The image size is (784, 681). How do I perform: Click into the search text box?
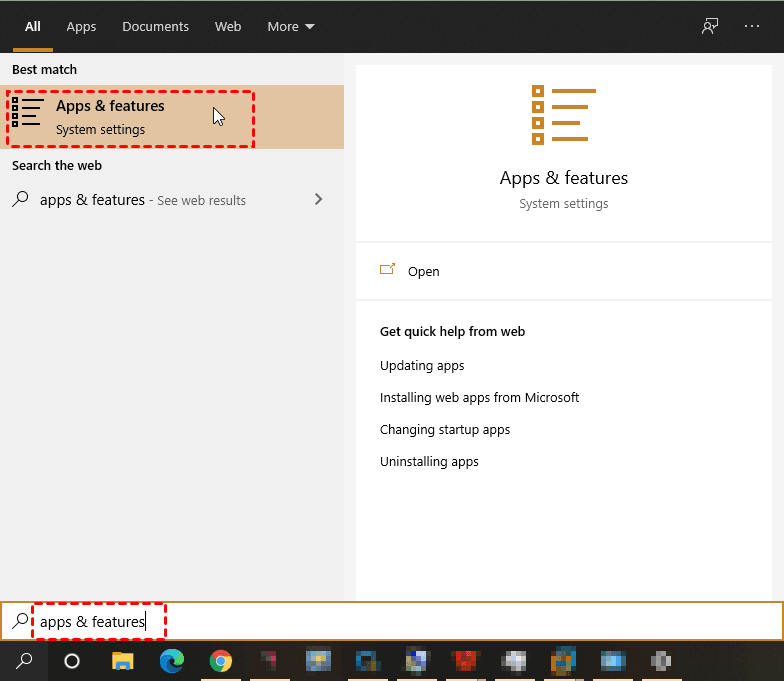coord(400,622)
